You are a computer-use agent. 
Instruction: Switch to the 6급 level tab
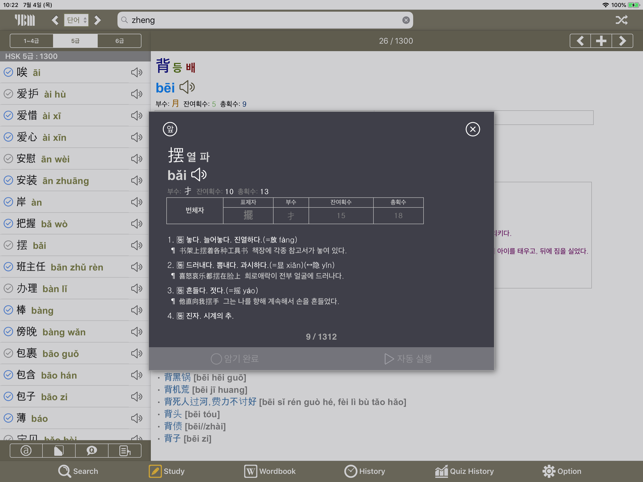click(x=119, y=41)
